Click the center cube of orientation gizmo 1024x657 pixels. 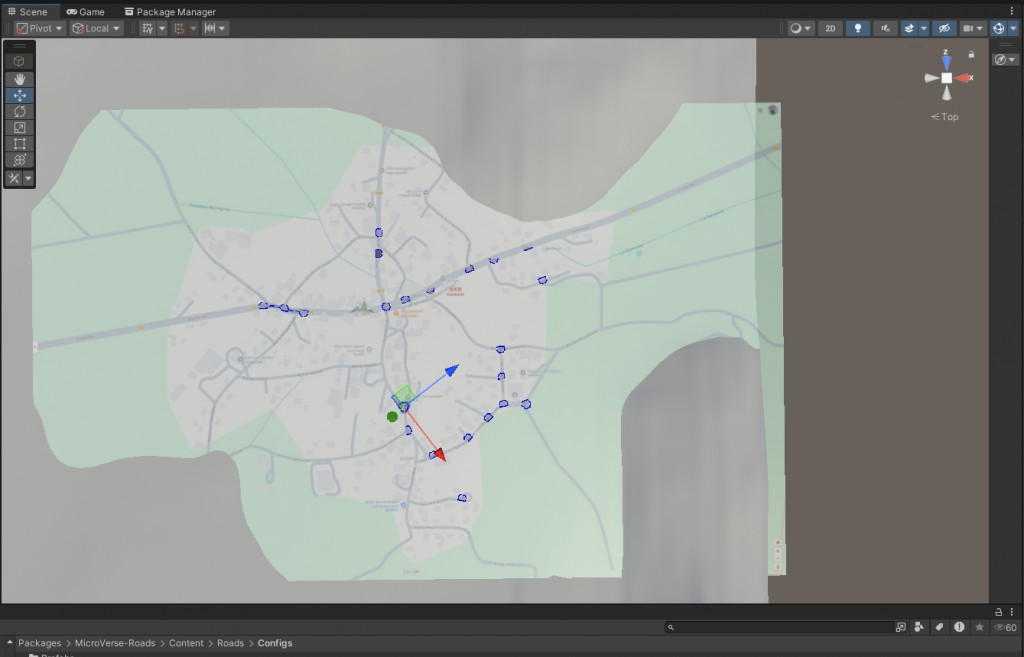click(x=946, y=78)
